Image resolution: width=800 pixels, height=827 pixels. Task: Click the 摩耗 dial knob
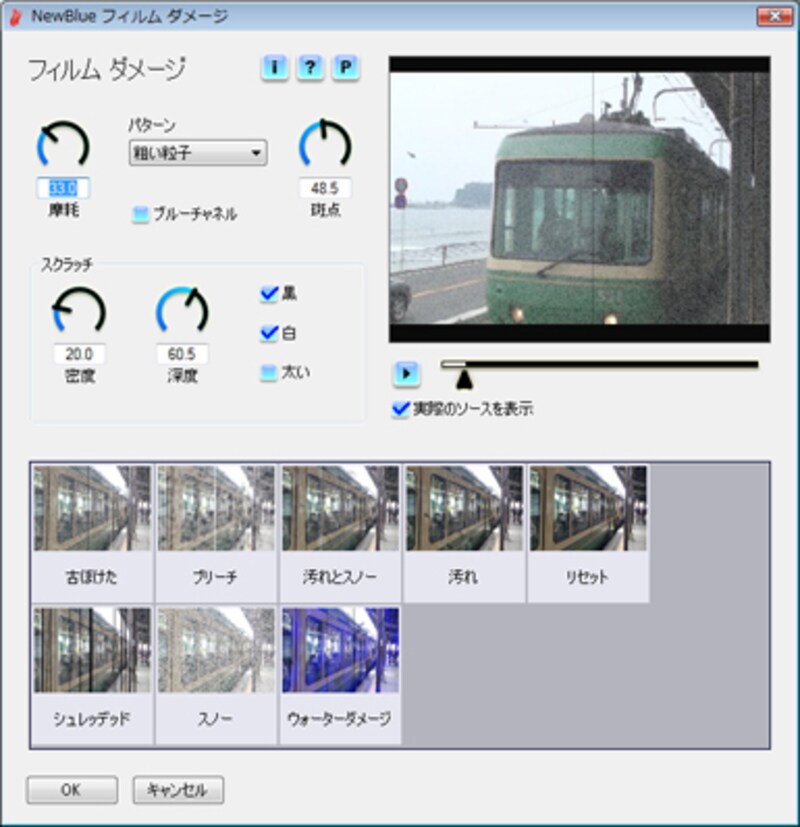click(x=63, y=145)
